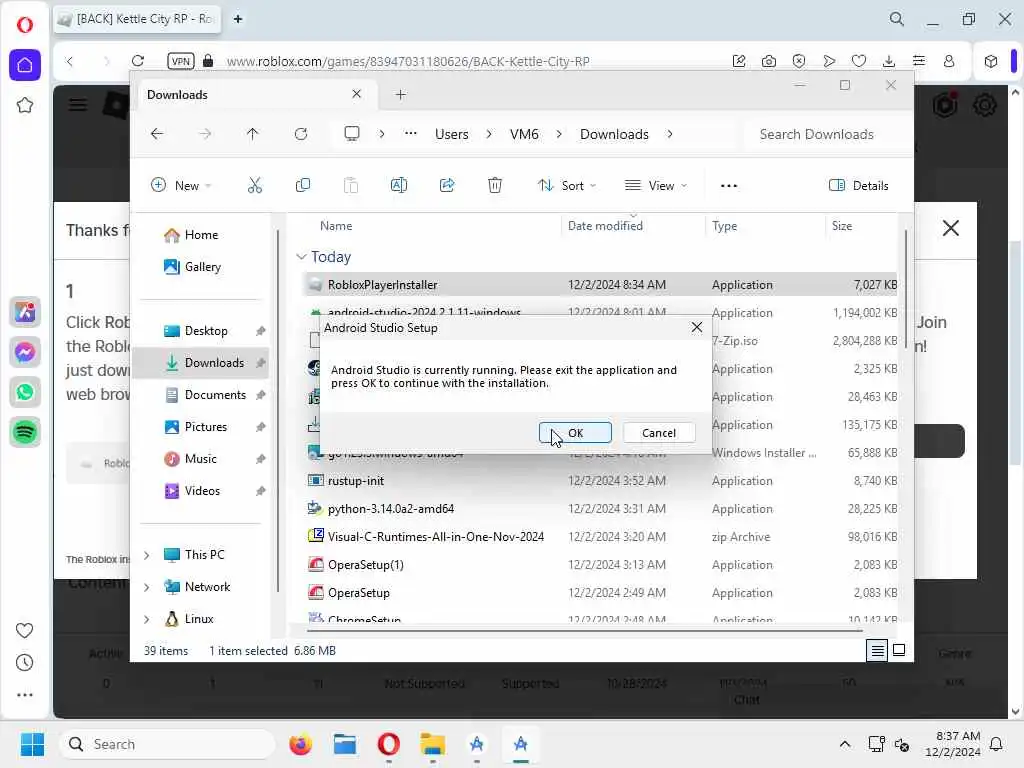Toggle the Details pane button
The image size is (1024, 768).
point(858,185)
